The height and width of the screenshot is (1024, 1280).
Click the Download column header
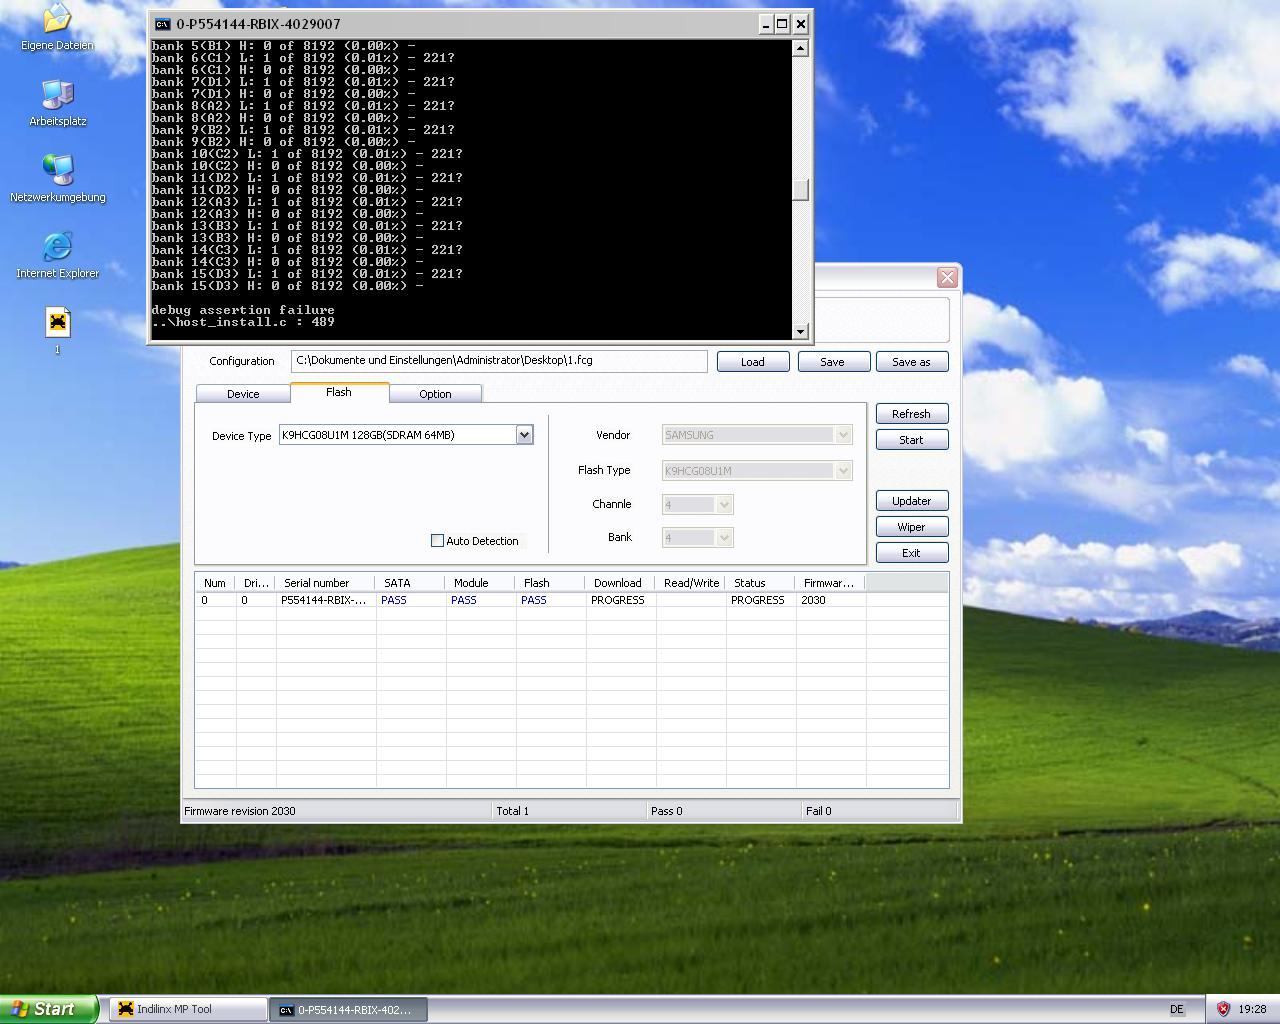point(621,583)
